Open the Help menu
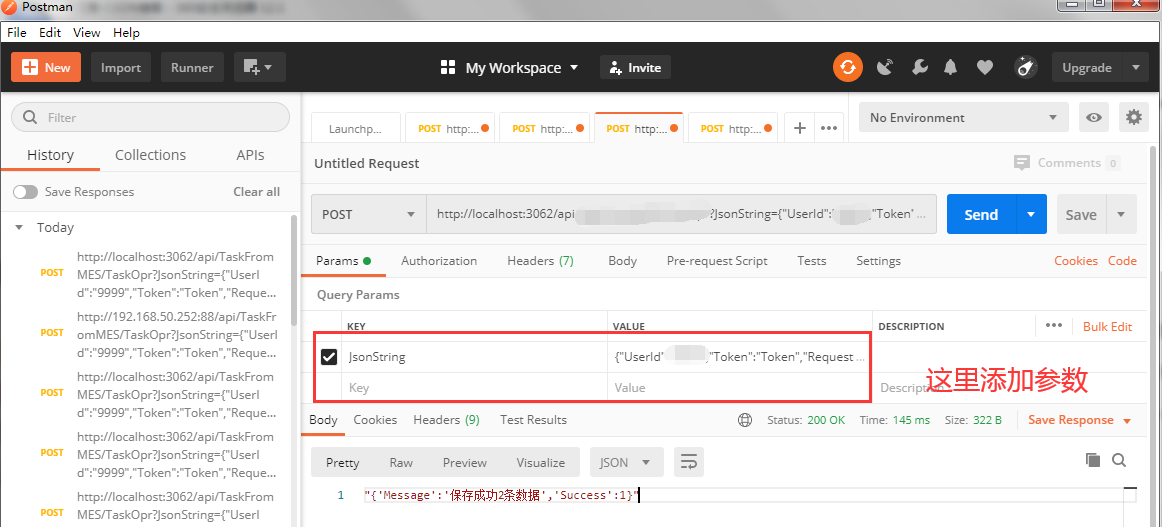Viewport: 1162px width, 527px height. coord(126,33)
